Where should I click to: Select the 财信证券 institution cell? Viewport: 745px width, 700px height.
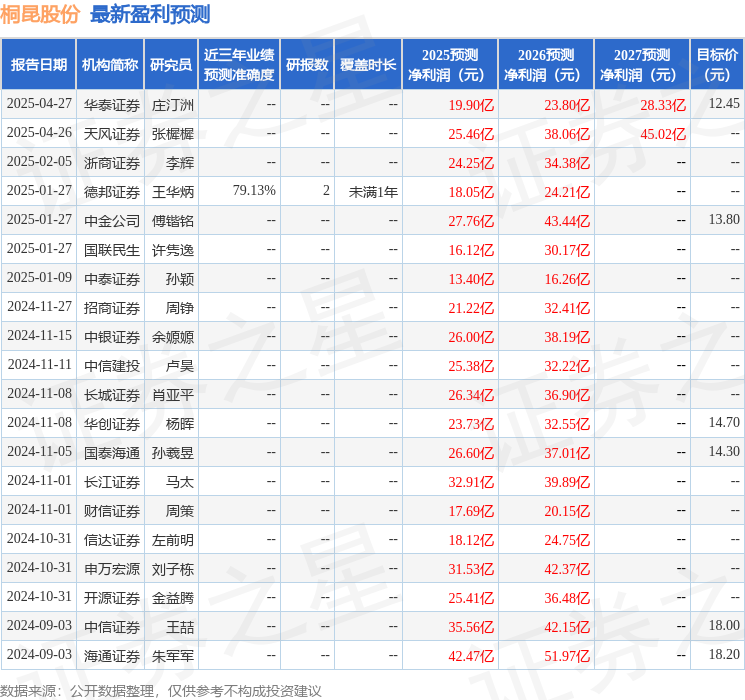112,510
